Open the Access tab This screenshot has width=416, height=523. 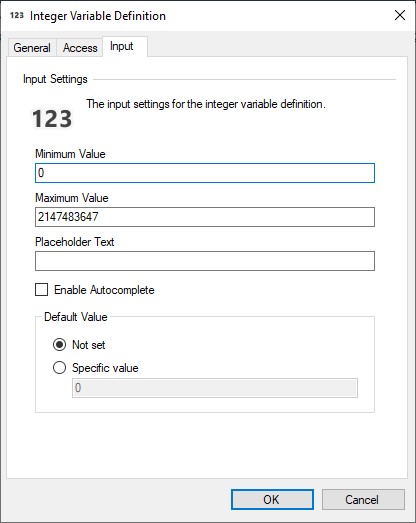[80, 48]
